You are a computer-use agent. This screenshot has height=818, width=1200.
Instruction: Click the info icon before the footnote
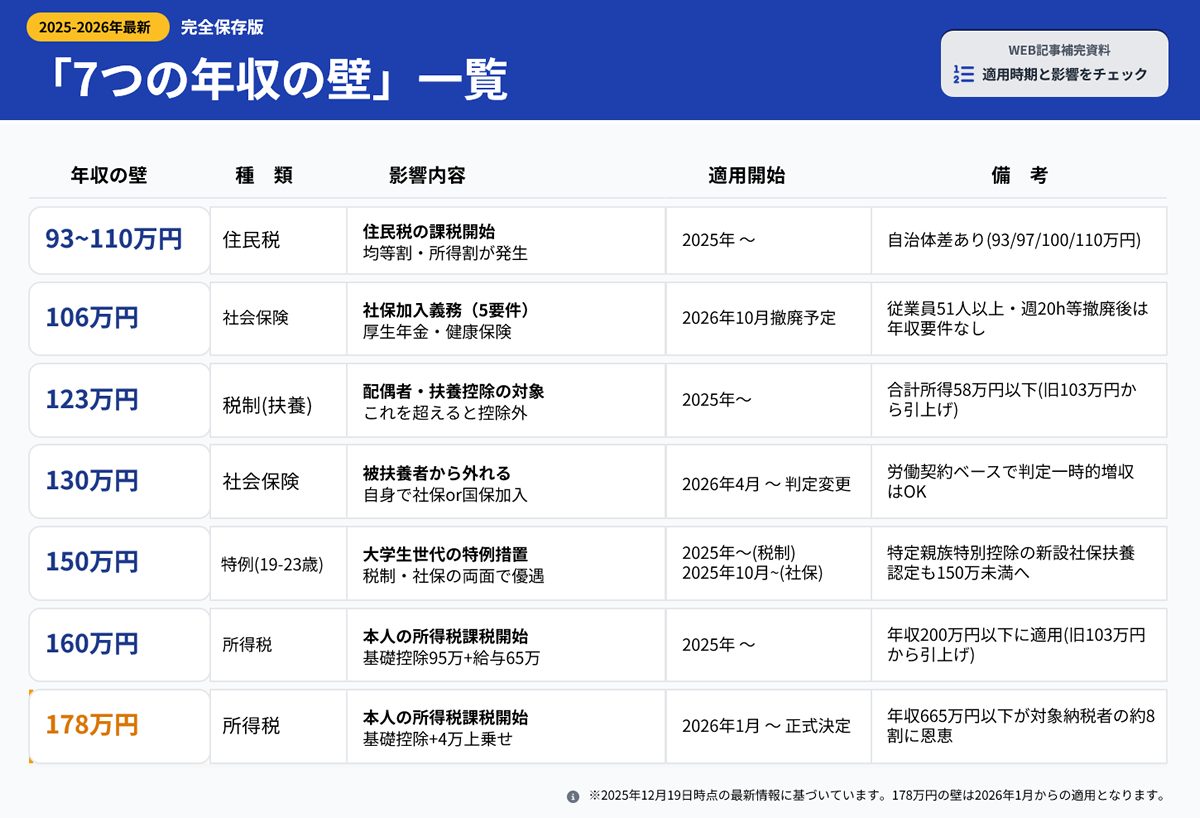[573, 797]
